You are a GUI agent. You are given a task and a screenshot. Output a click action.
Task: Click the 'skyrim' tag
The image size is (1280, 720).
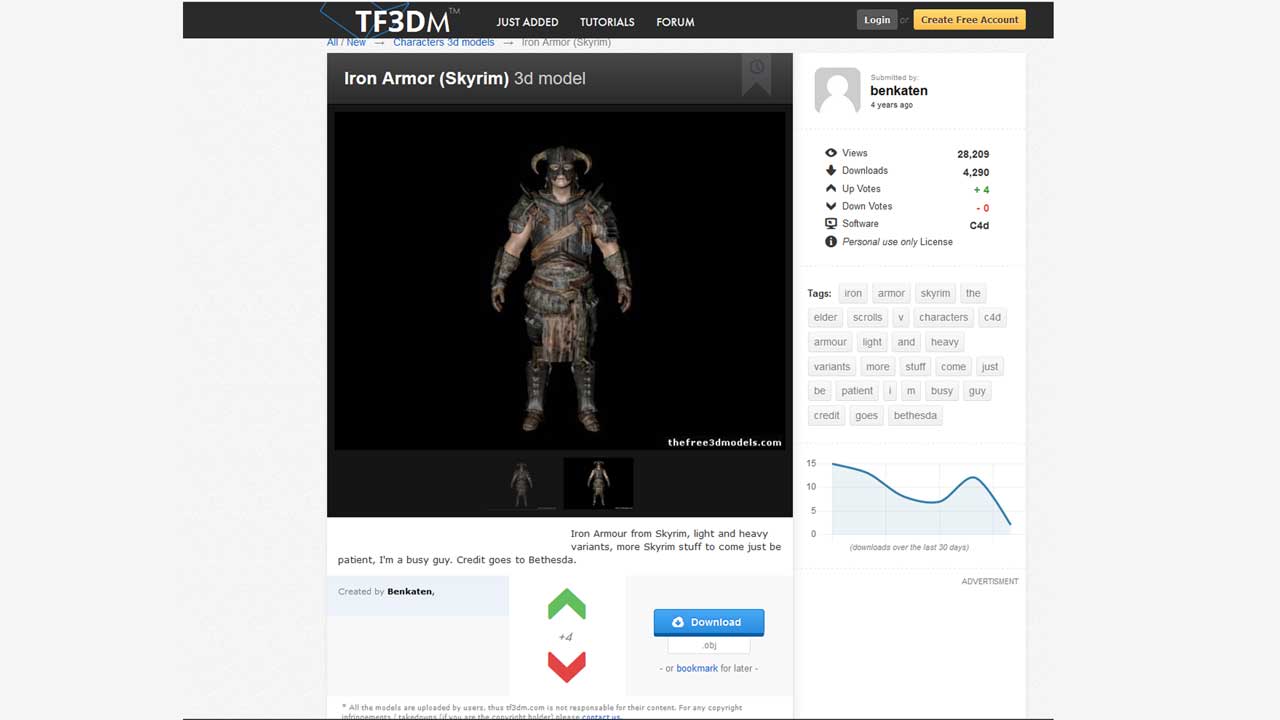pos(935,293)
